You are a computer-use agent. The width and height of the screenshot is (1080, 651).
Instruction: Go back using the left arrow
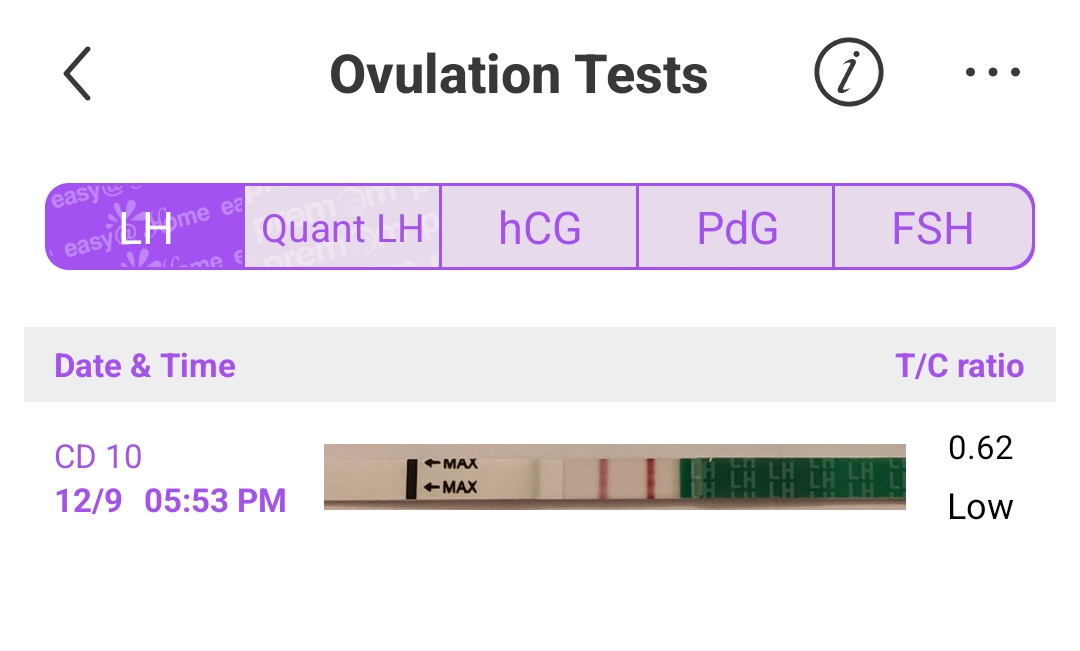(x=77, y=74)
